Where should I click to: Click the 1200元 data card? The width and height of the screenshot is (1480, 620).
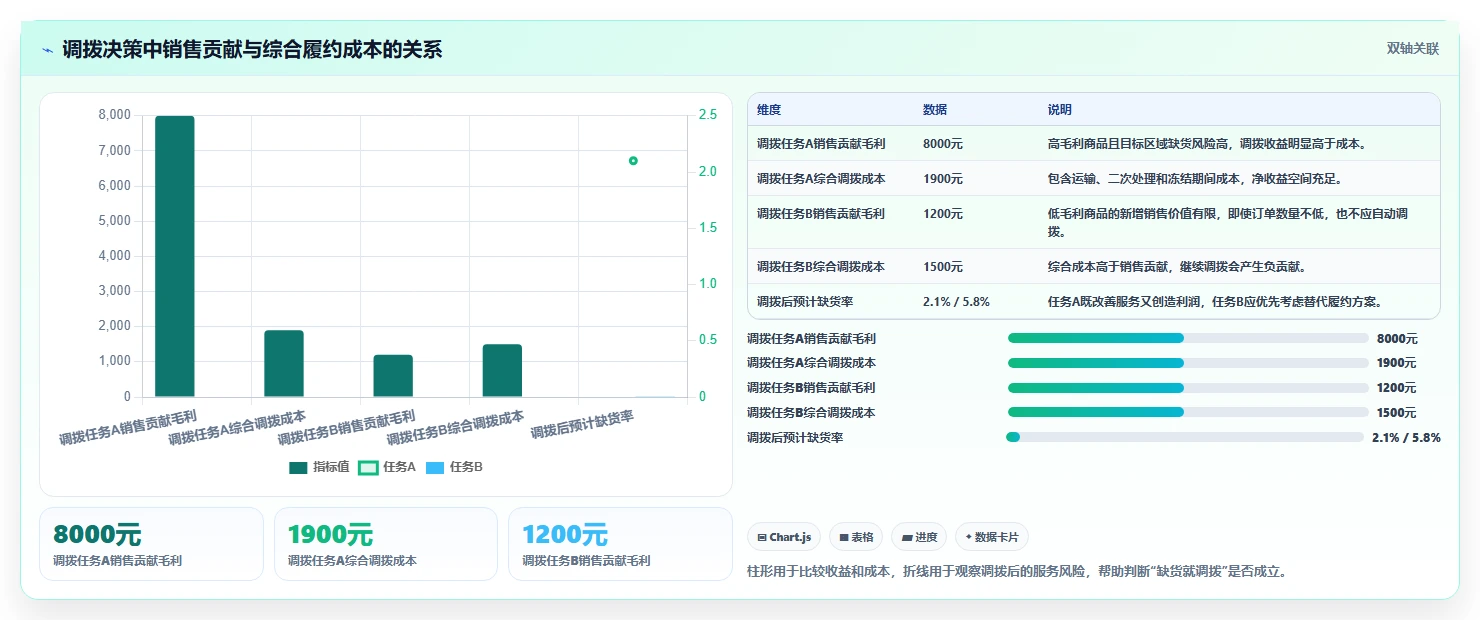coord(620,544)
